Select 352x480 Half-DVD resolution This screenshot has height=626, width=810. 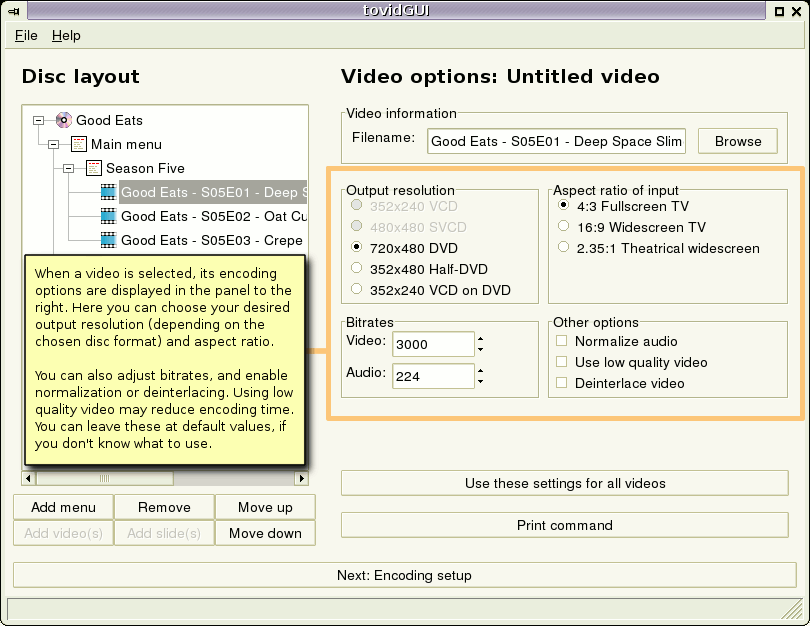point(356,267)
